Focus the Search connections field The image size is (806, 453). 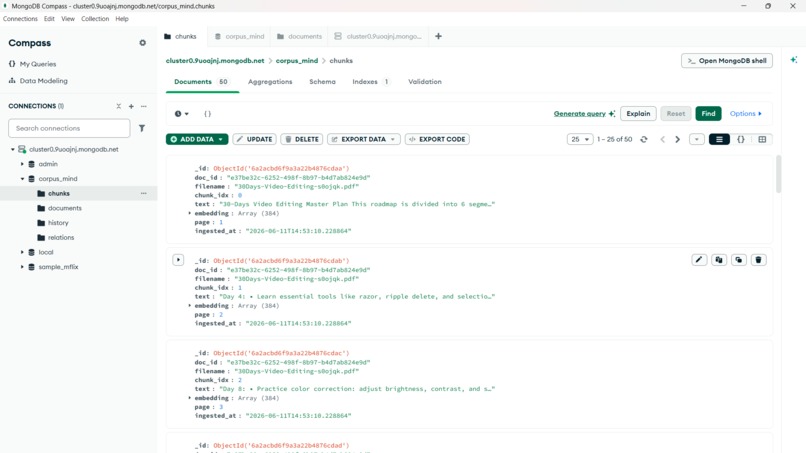(69, 128)
